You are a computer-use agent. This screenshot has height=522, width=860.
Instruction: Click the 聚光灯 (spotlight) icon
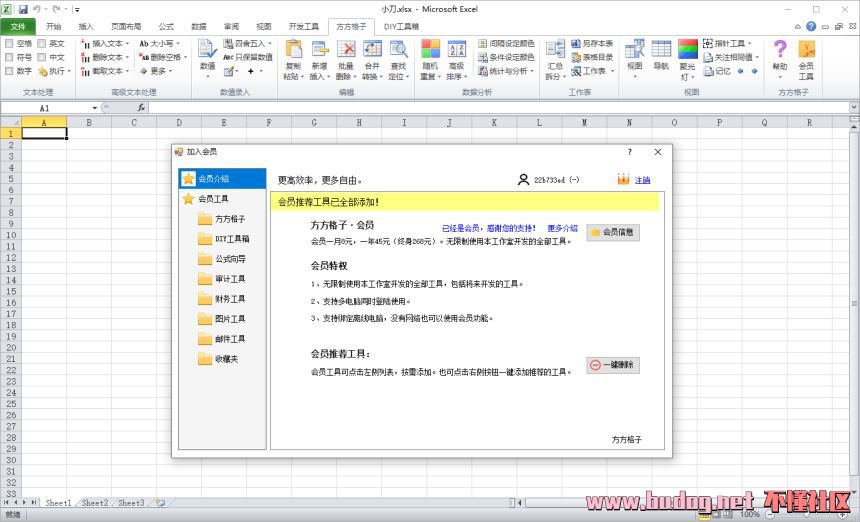tap(688, 60)
